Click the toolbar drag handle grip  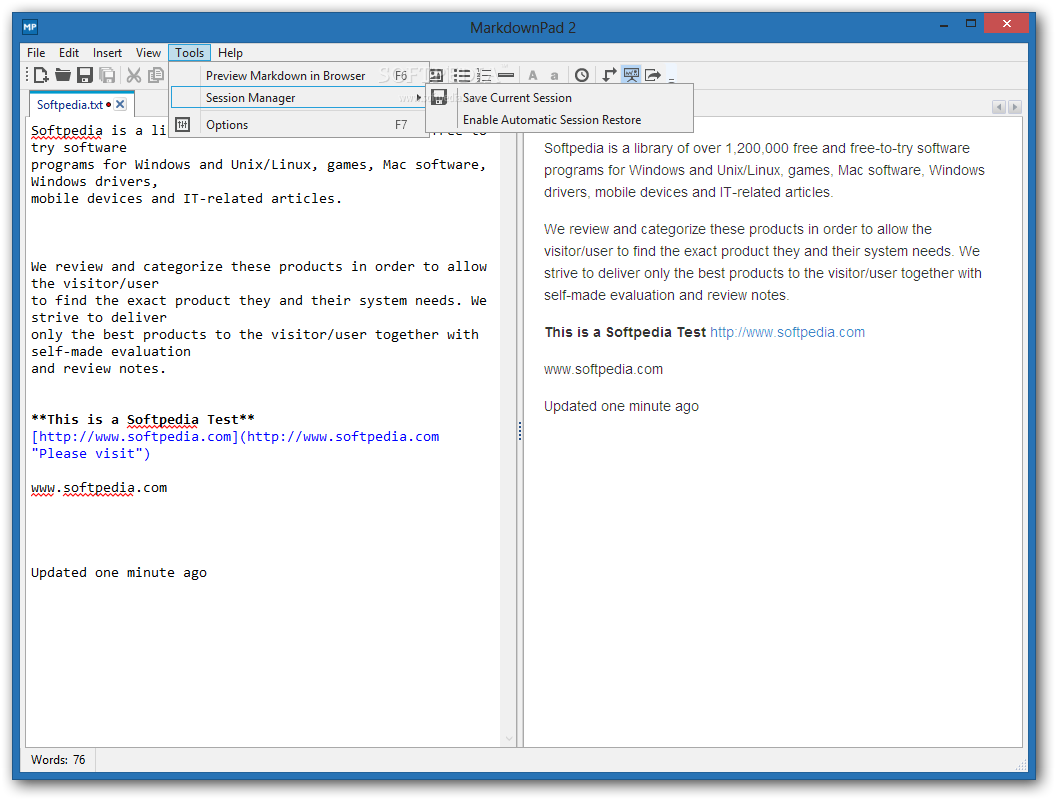[x=28, y=75]
